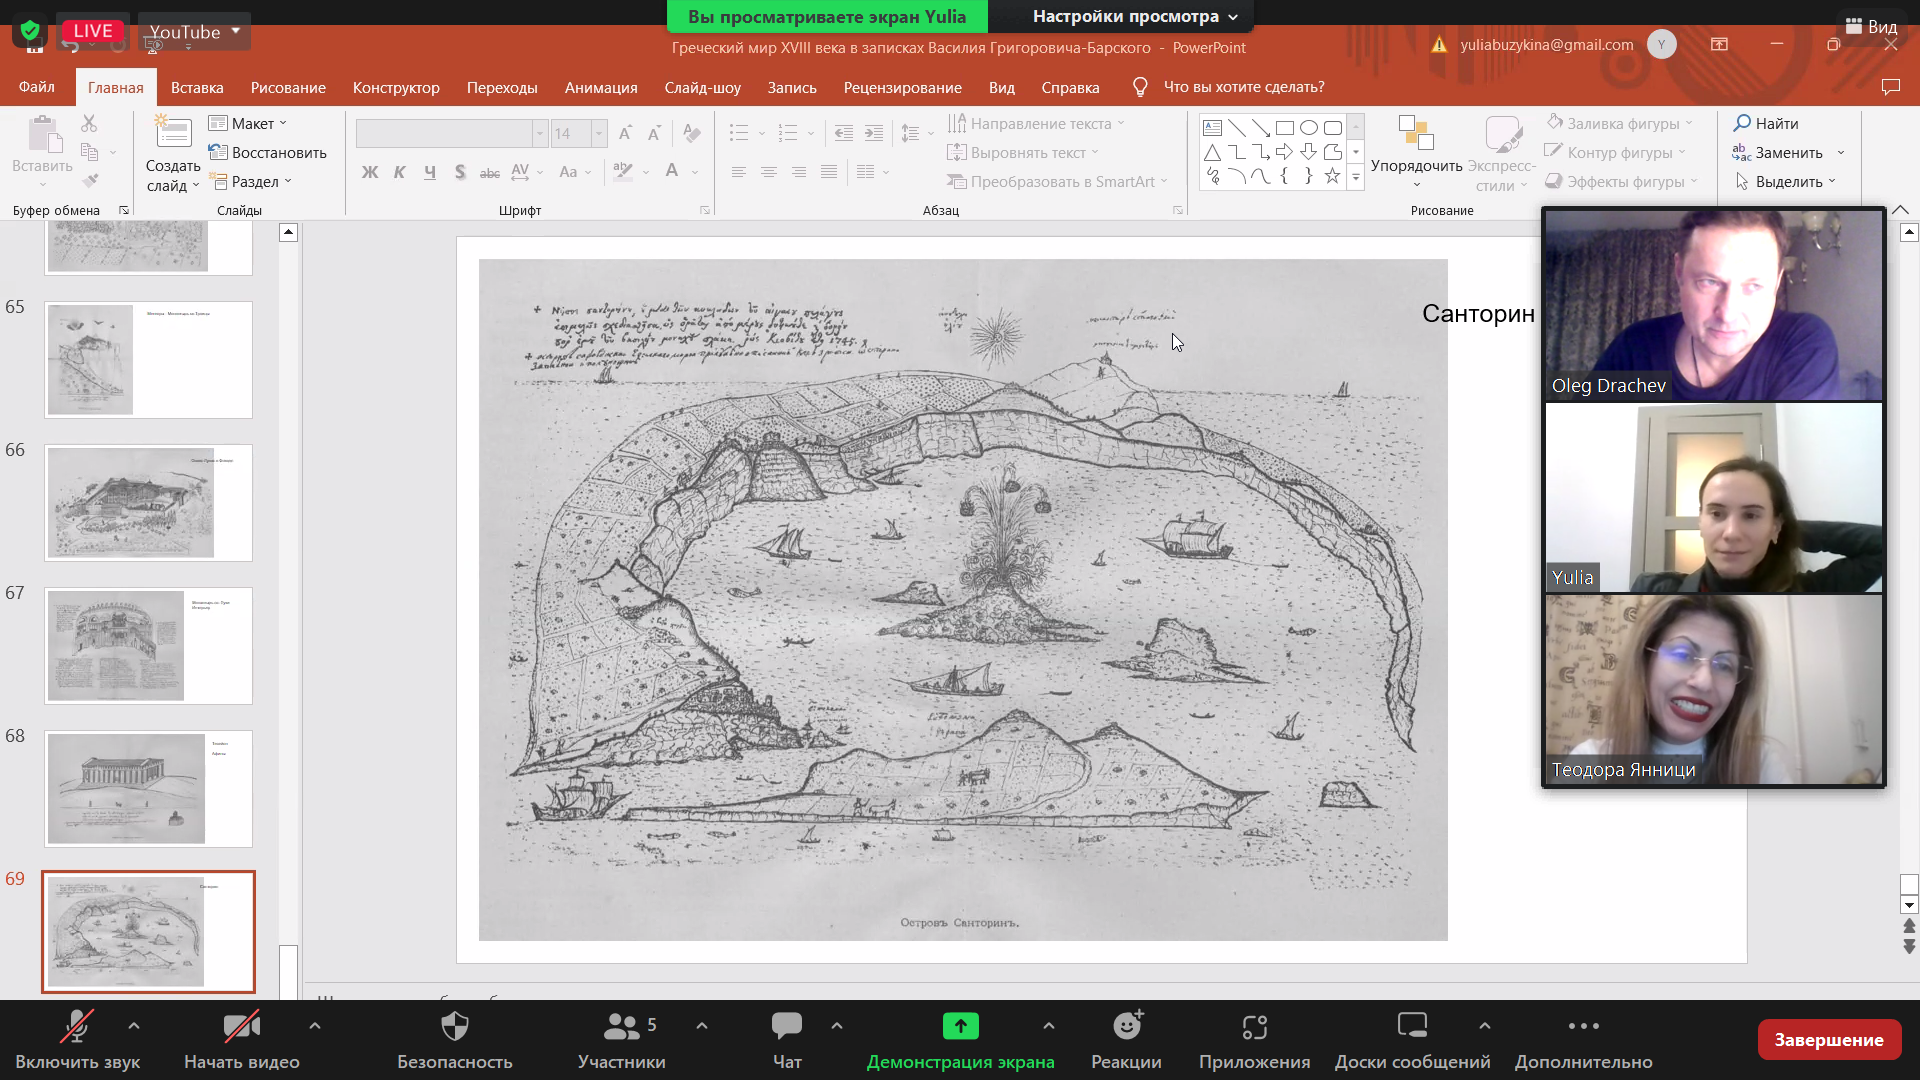
Task: Toggle Bold (Ж) formatting
Action: (x=370, y=172)
